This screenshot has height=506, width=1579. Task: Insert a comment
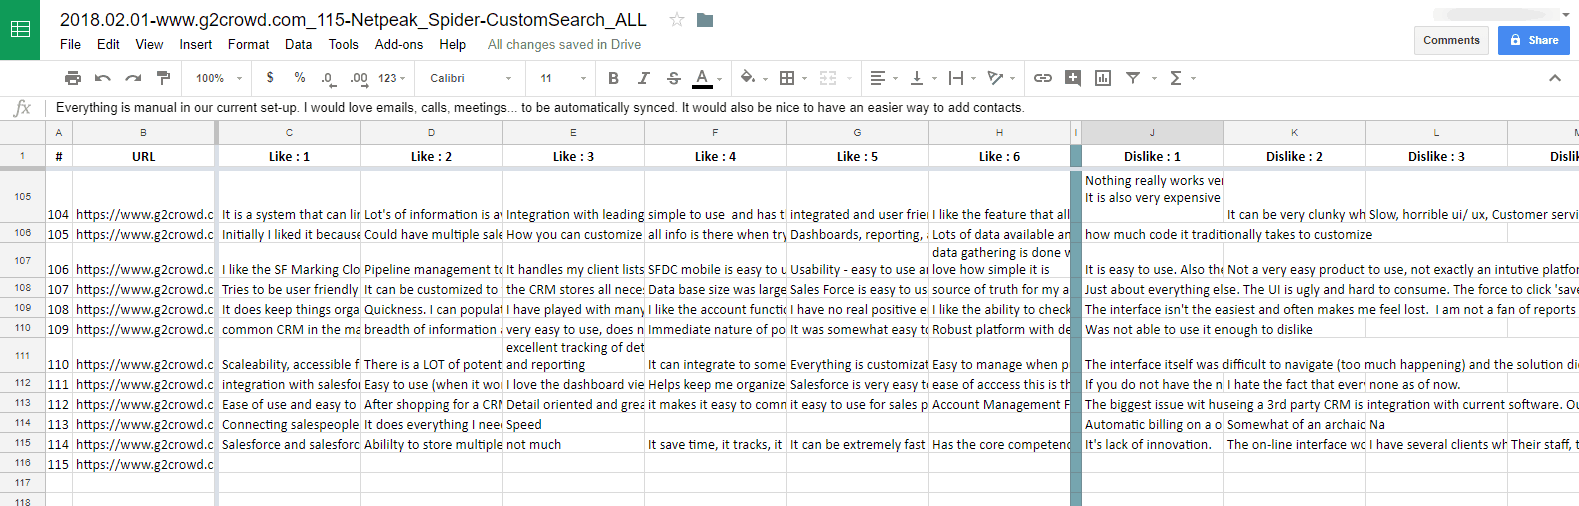1073,78
